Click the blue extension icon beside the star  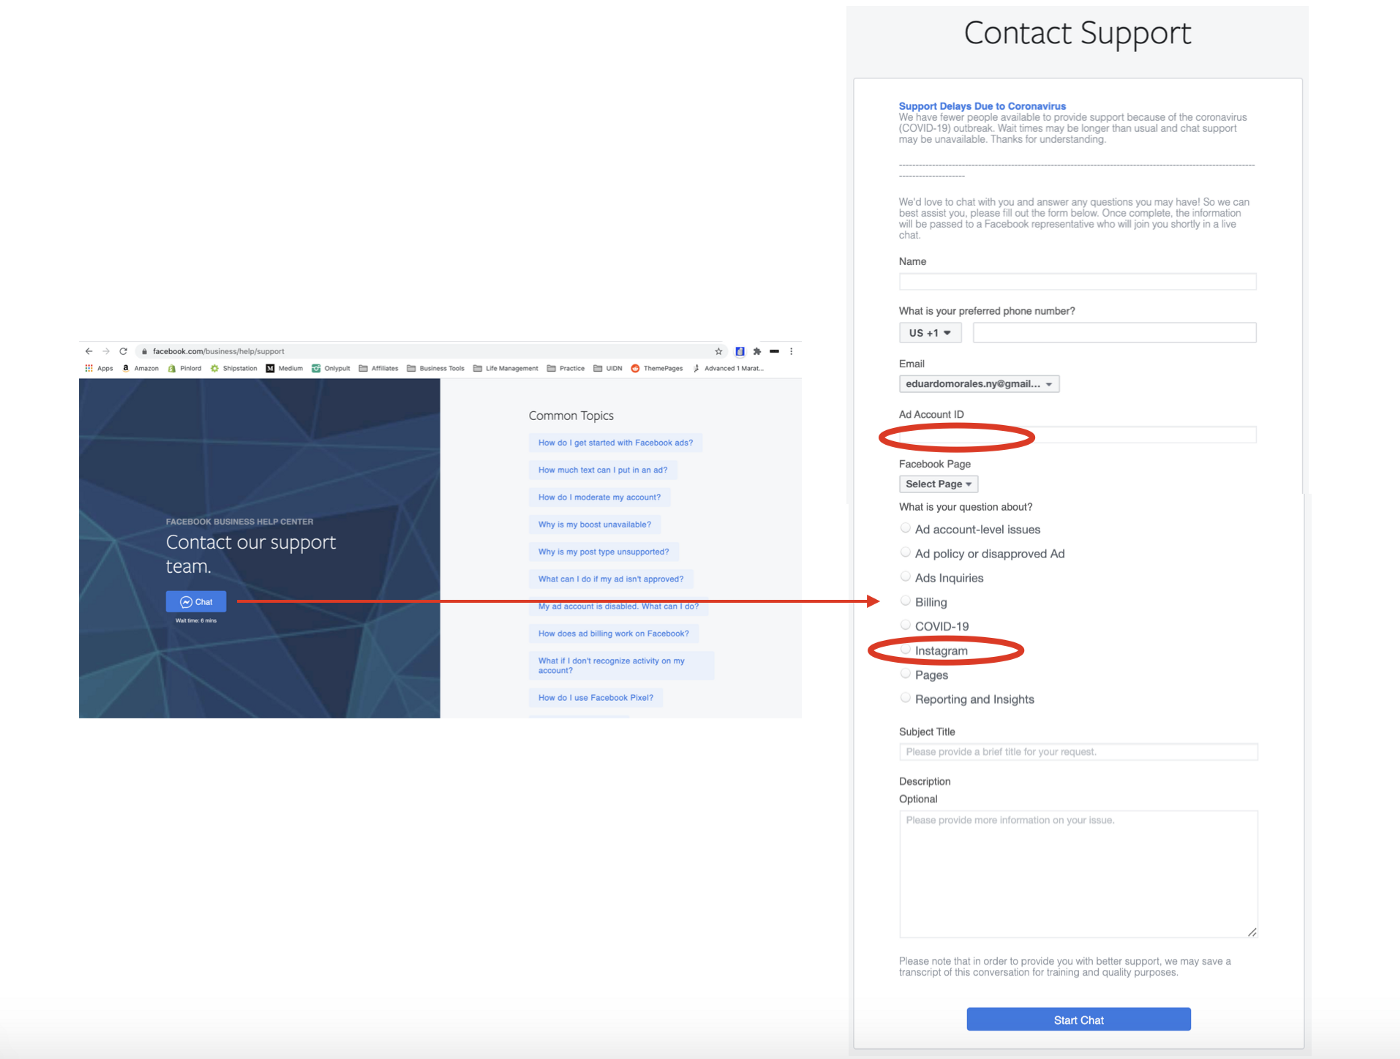point(740,351)
